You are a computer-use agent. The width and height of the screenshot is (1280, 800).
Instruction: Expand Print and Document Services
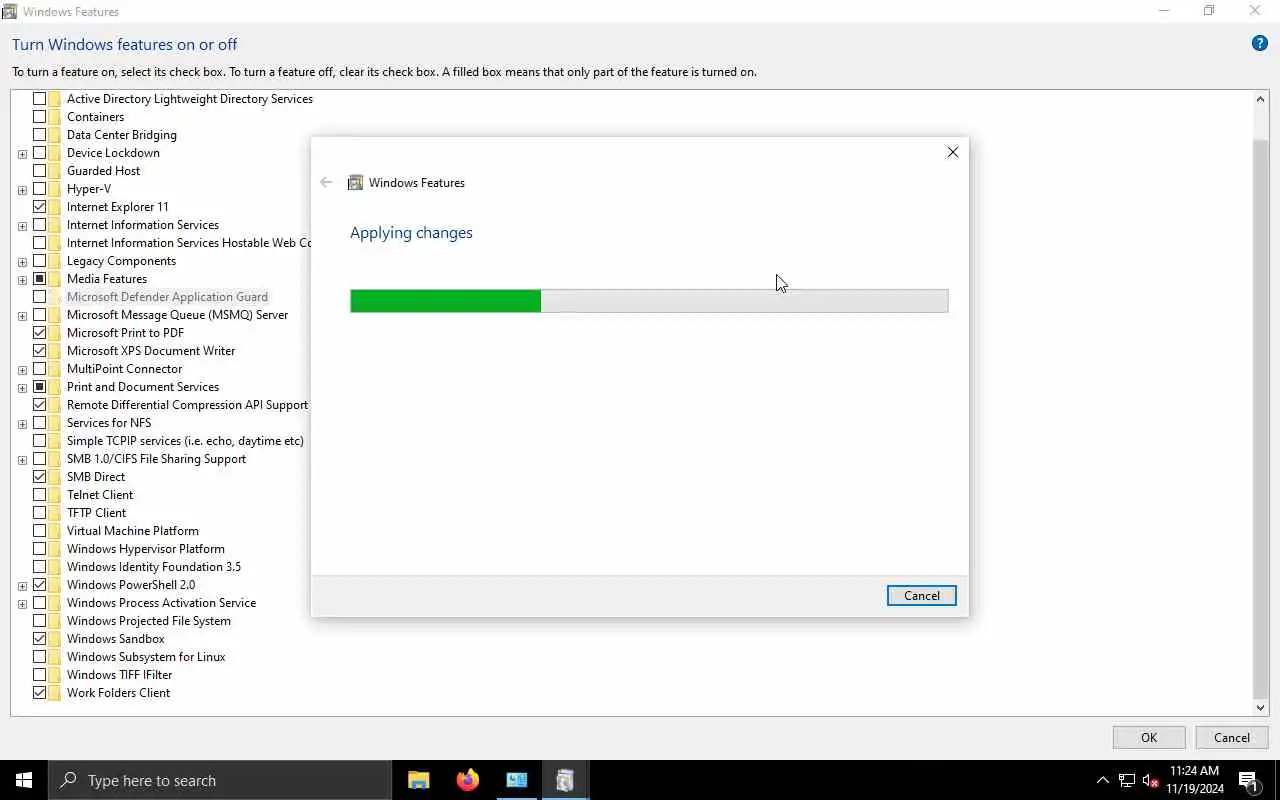point(22,388)
